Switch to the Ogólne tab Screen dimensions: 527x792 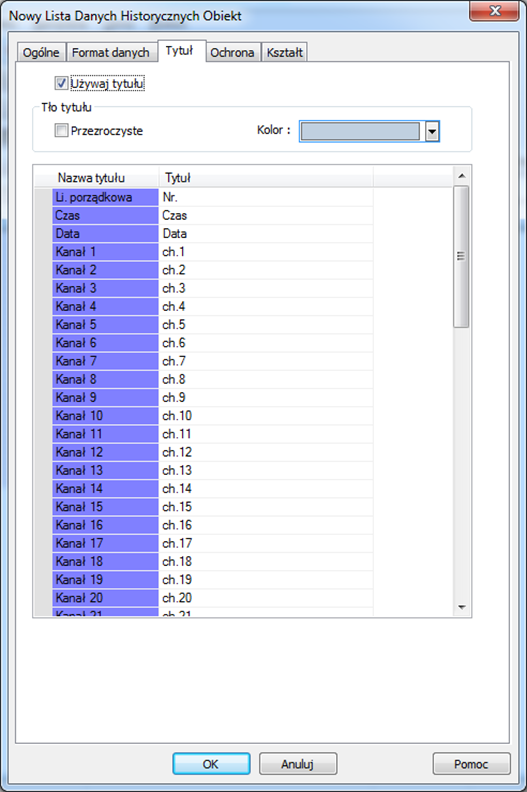(41, 53)
